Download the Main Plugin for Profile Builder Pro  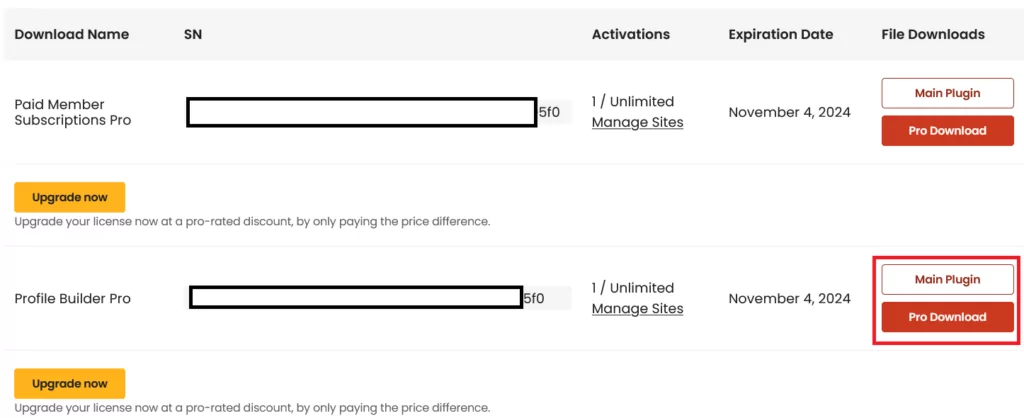pos(947,280)
